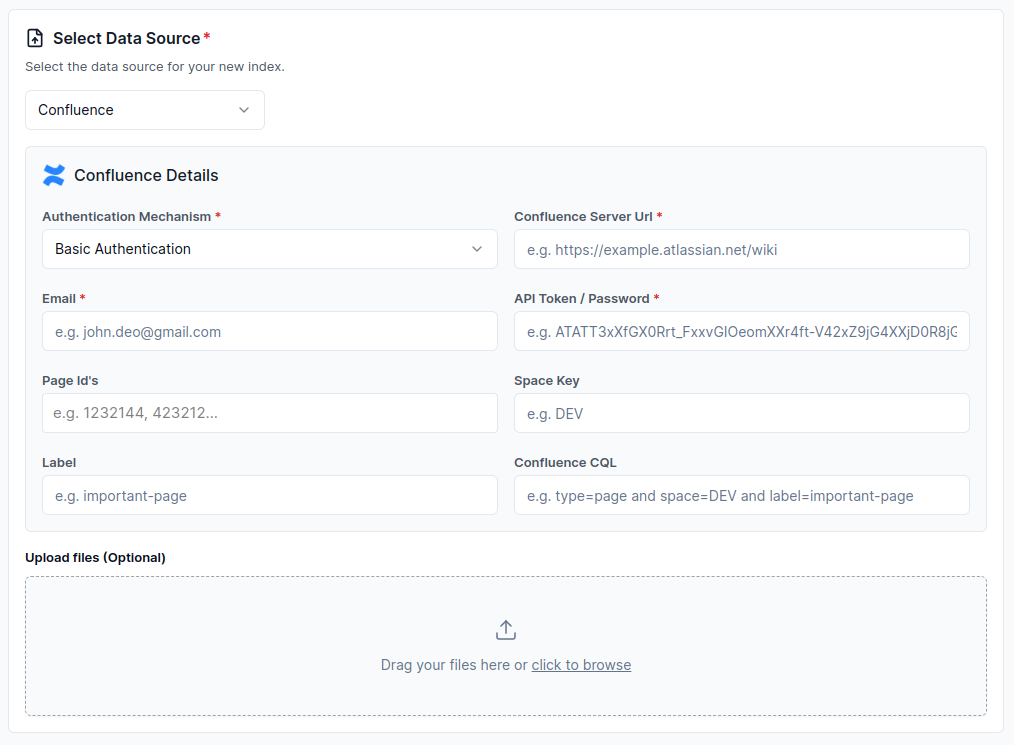Click the Authentication Mechanism label
This screenshot has width=1014, height=745.
(x=126, y=216)
